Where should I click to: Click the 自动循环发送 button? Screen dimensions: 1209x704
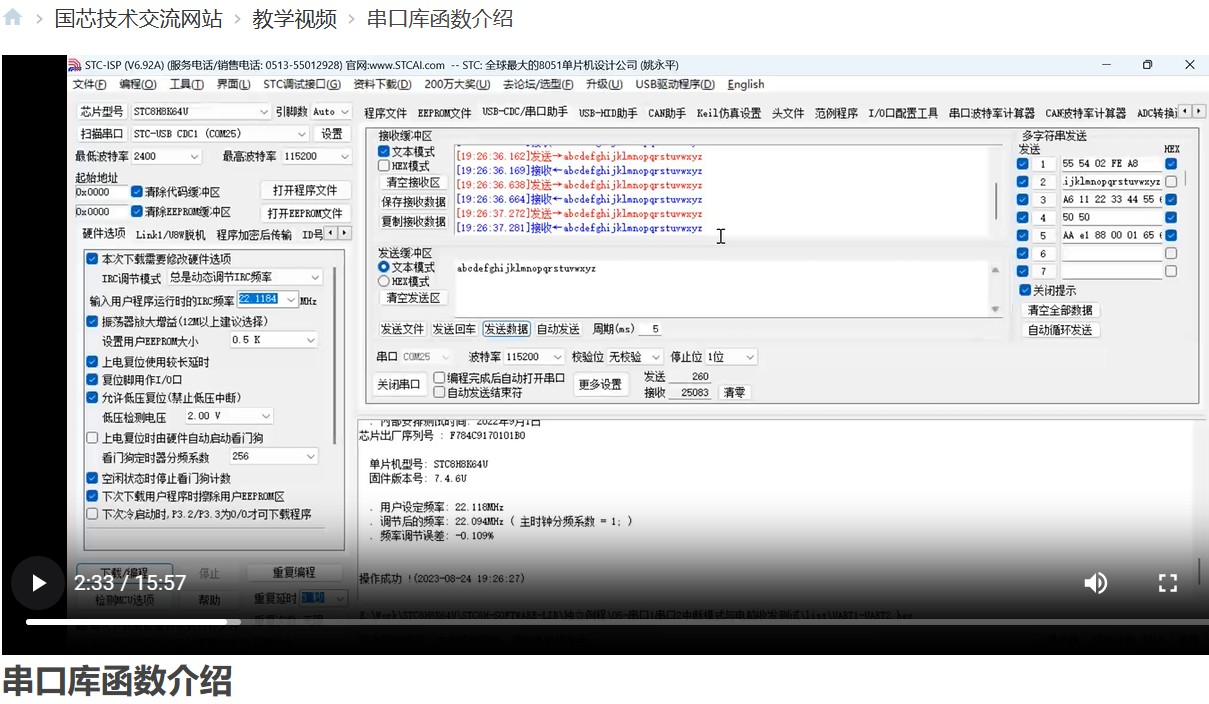coord(1060,330)
